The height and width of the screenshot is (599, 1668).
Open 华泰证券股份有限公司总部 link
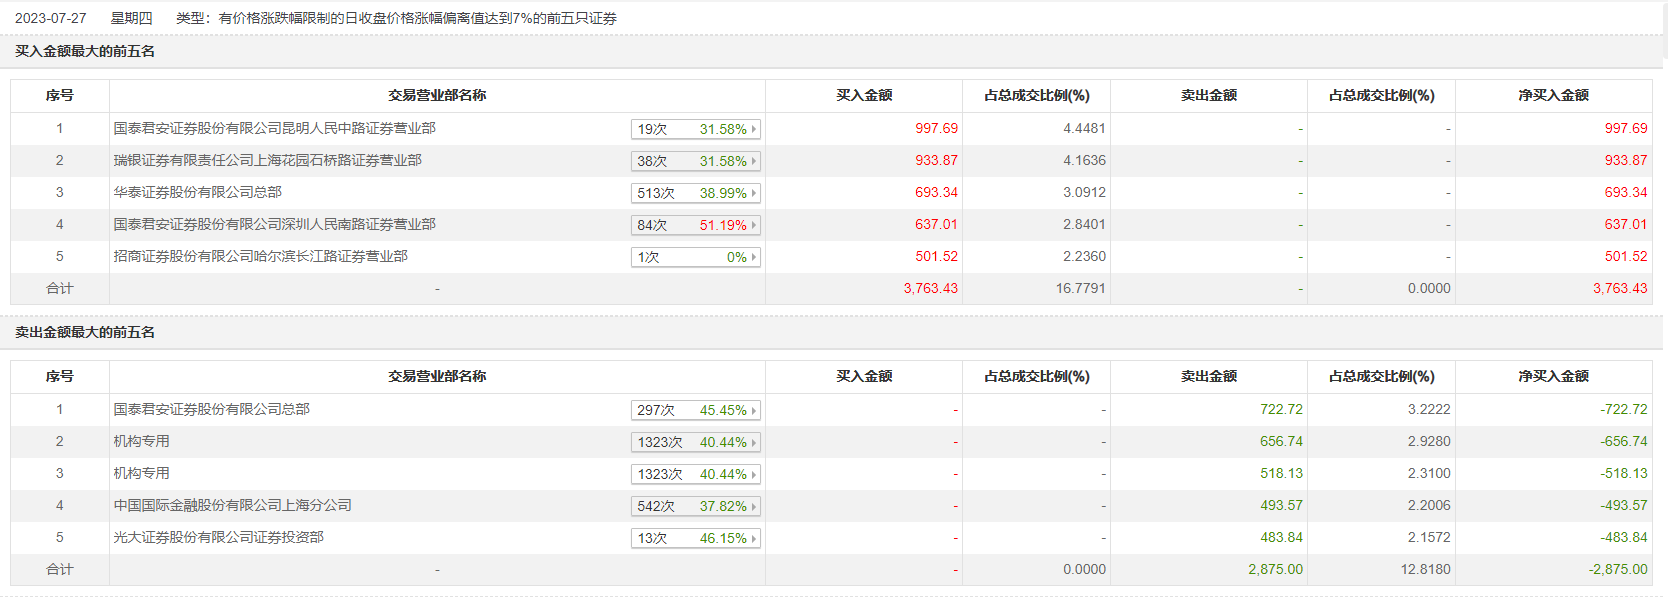(197, 192)
